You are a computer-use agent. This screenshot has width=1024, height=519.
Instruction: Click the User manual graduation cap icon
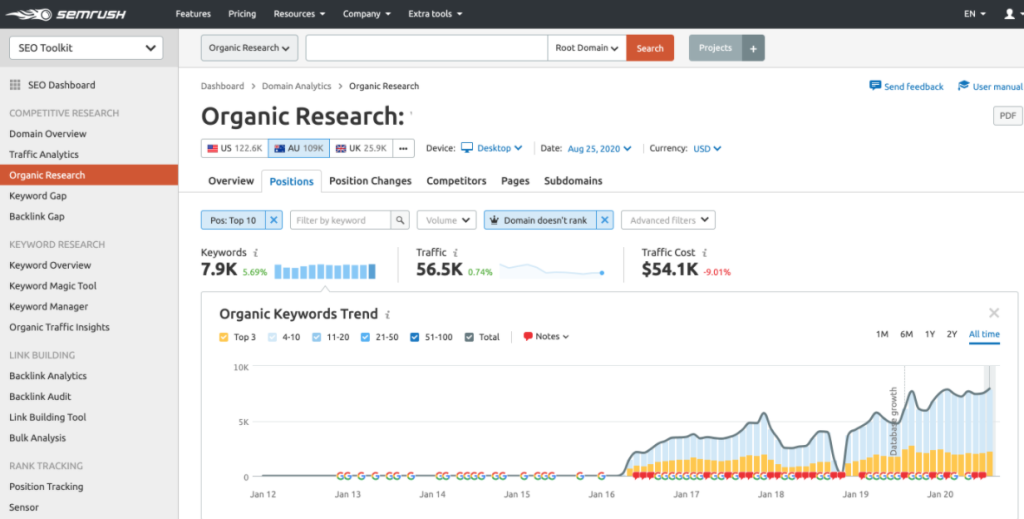point(963,86)
